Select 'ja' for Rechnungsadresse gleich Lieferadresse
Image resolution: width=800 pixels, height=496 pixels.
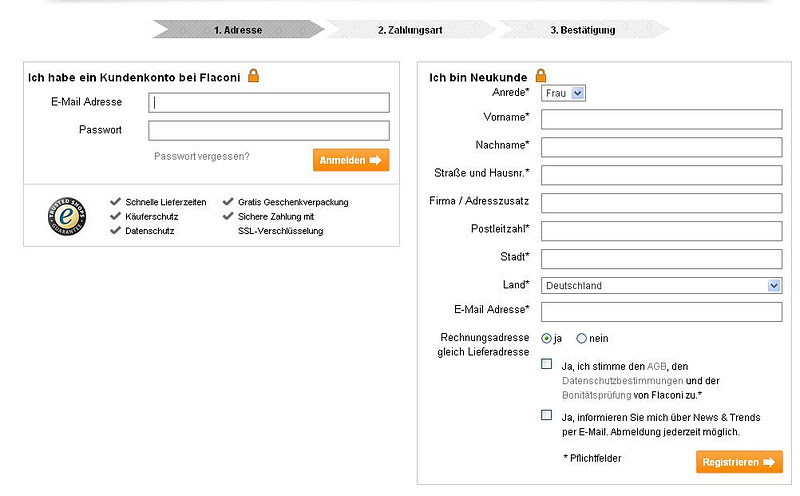click(546, 338)
